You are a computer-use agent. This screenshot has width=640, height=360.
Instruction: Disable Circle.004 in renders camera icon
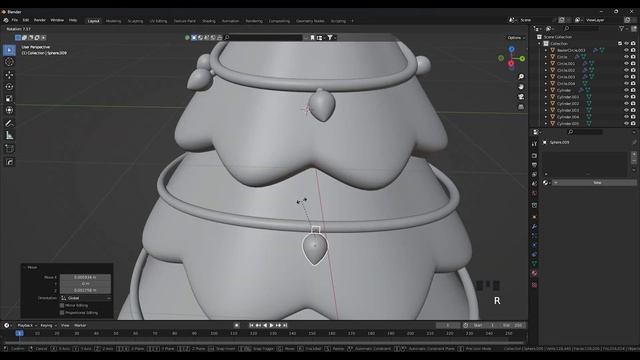point(633,84)
